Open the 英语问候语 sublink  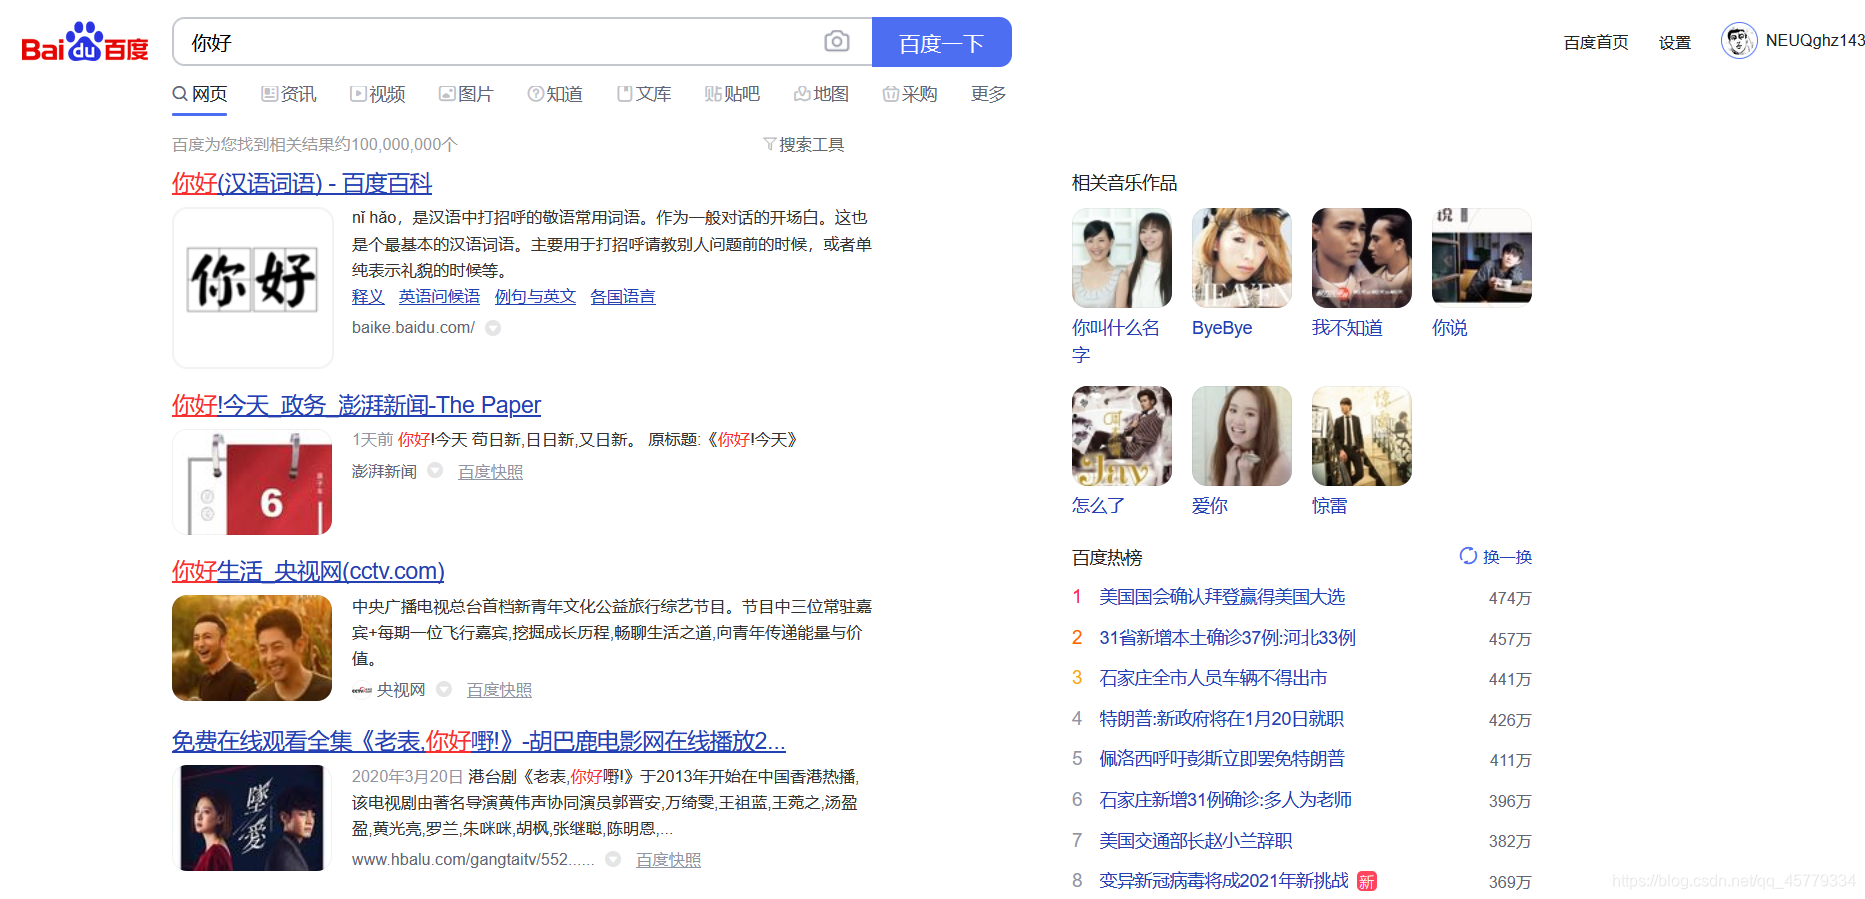[439, 297]
